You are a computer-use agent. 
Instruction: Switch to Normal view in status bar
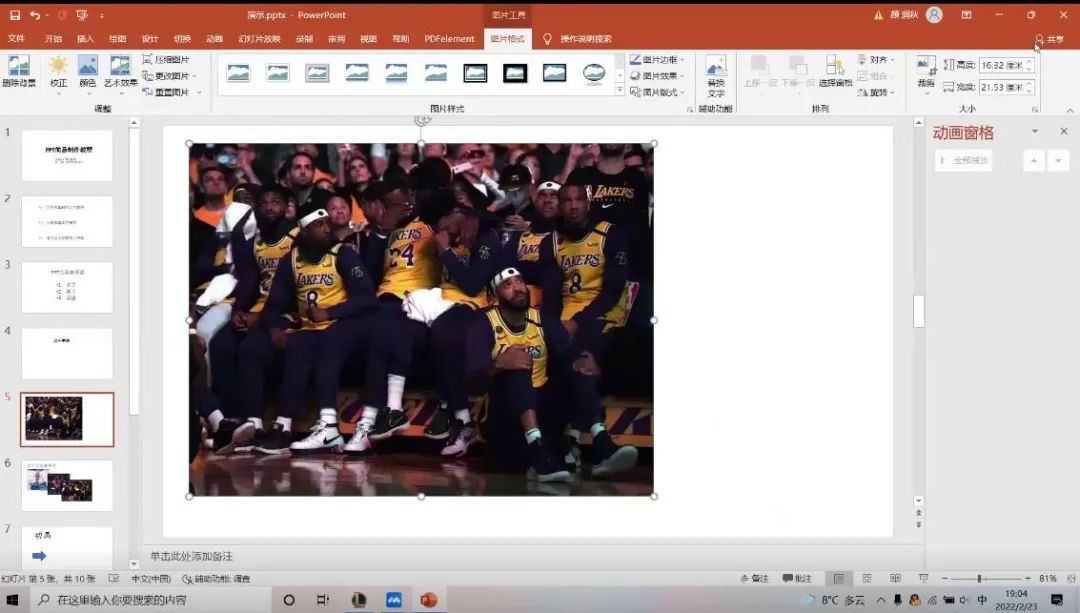839,579
